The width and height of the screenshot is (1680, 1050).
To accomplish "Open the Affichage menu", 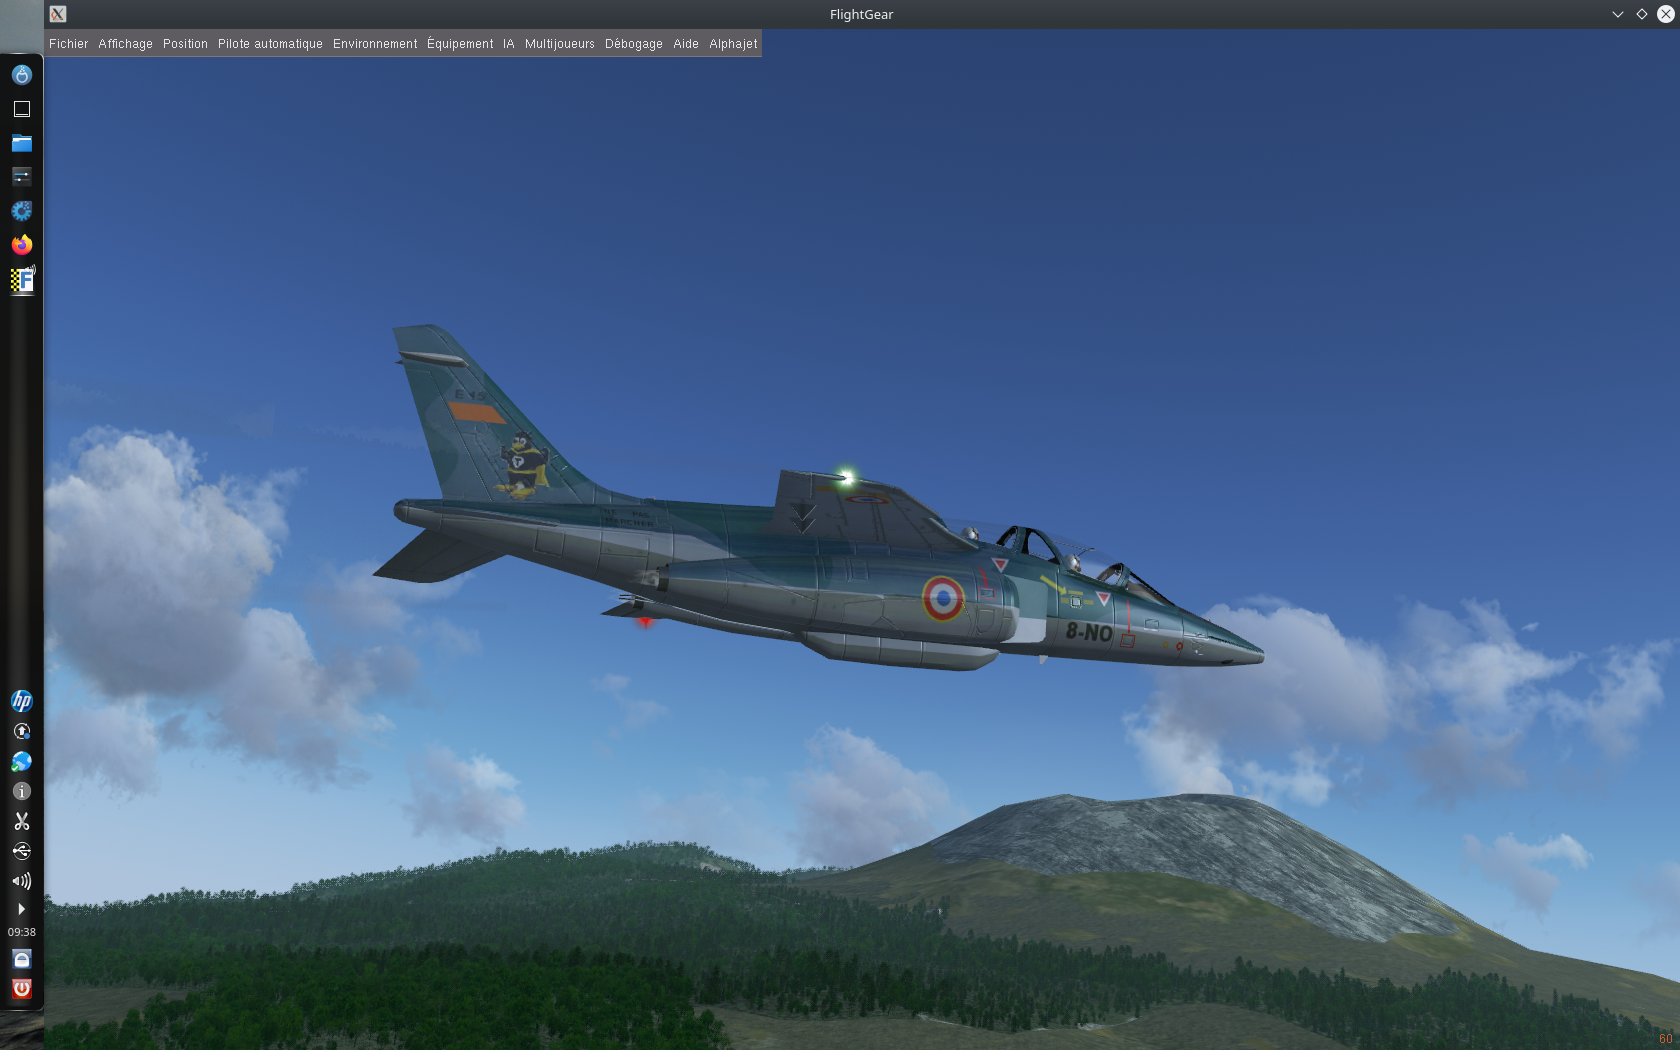I will point(125,44).
